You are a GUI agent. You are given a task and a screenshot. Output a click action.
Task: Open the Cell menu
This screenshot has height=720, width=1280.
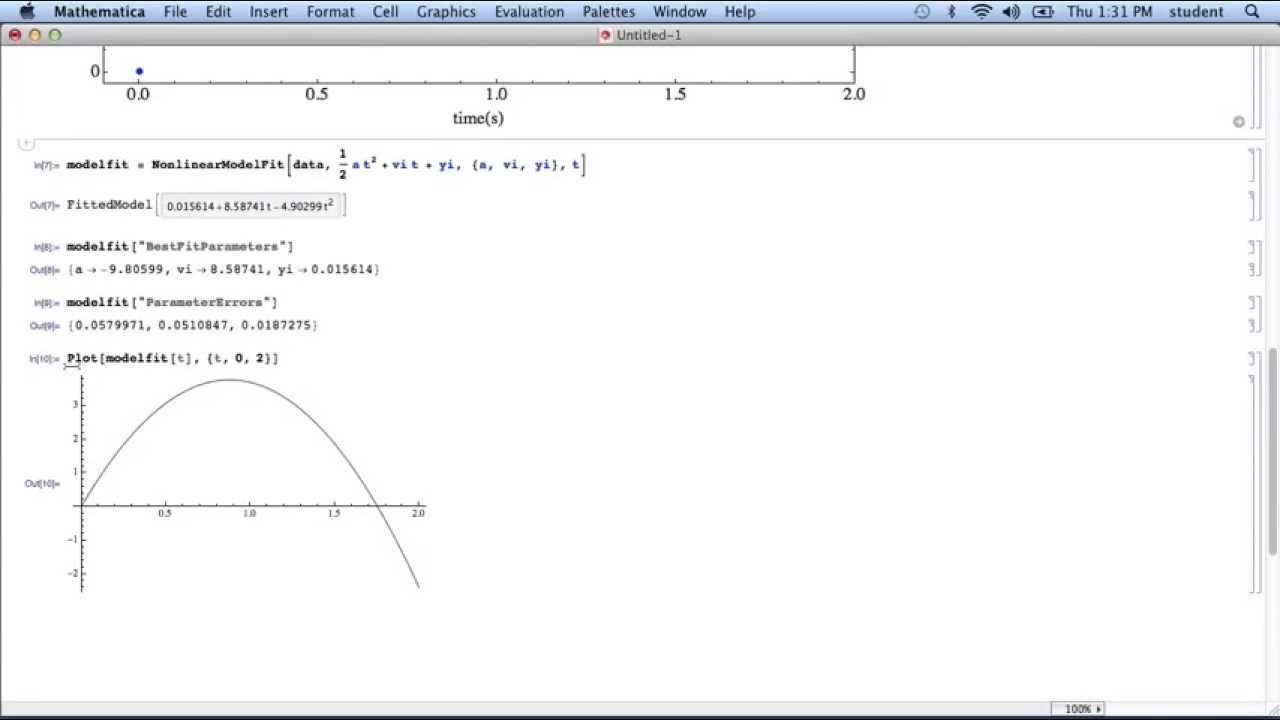tap(385, 12)
